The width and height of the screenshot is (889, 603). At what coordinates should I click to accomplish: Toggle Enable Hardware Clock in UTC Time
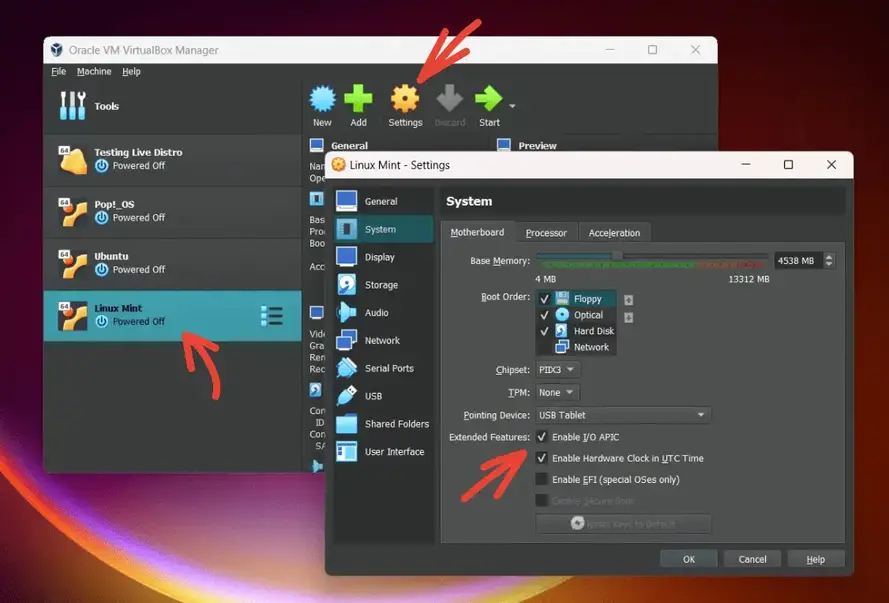tap(542, 458)
